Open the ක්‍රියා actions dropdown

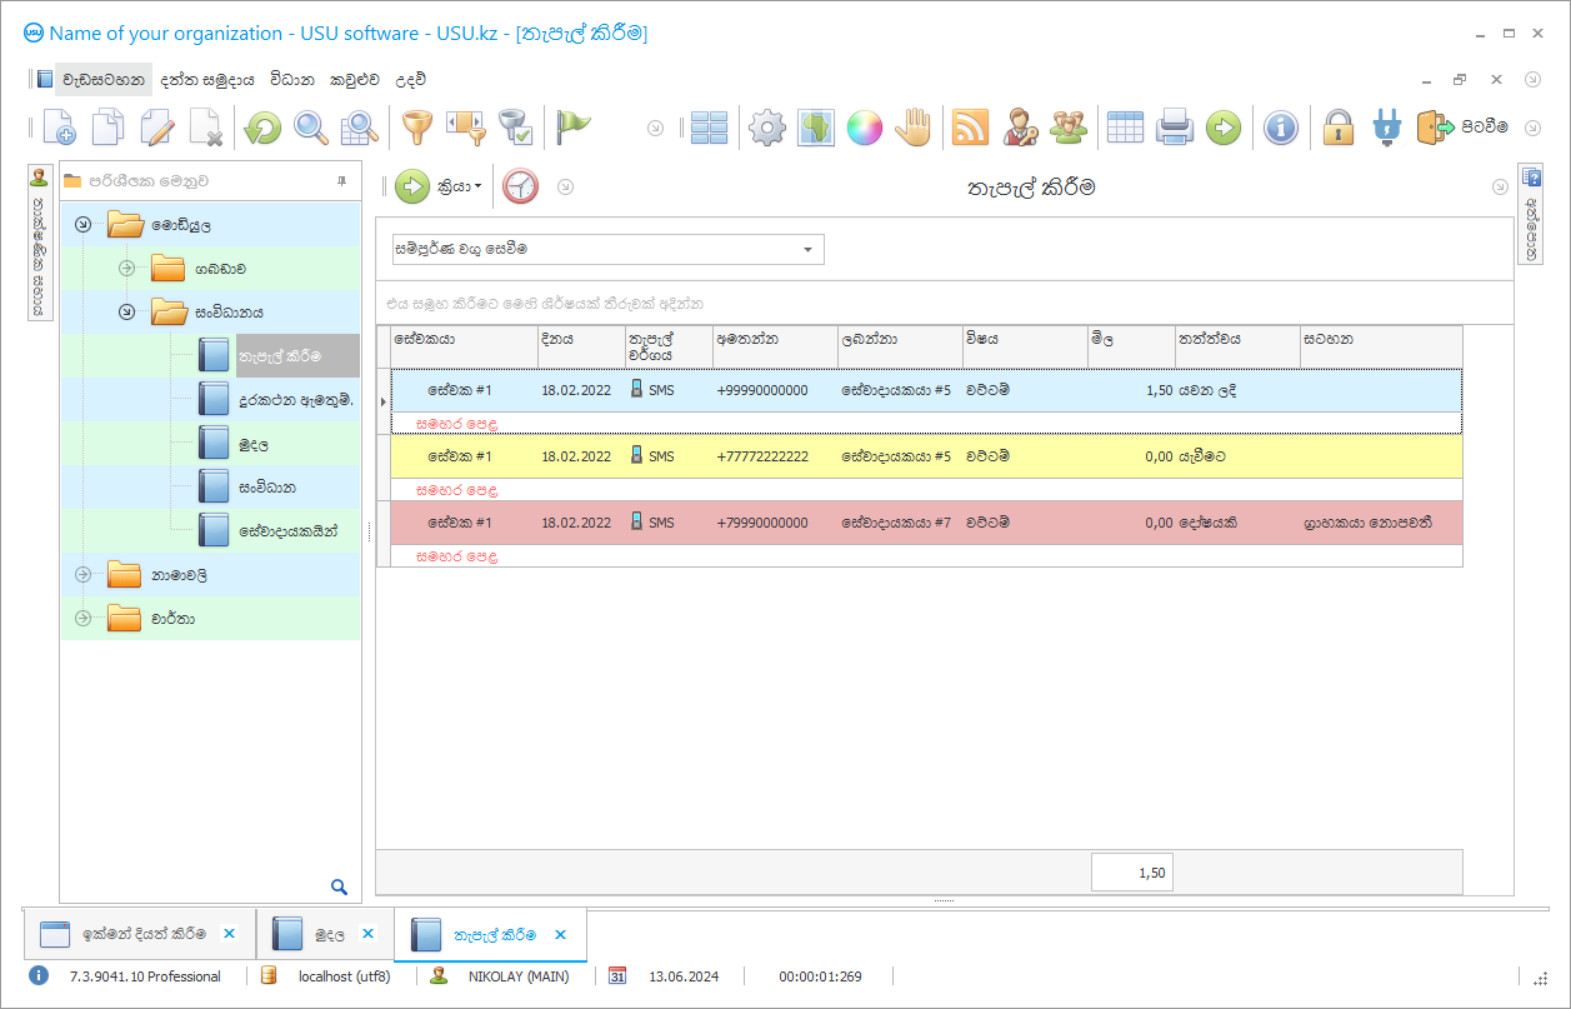coord(440,187)
